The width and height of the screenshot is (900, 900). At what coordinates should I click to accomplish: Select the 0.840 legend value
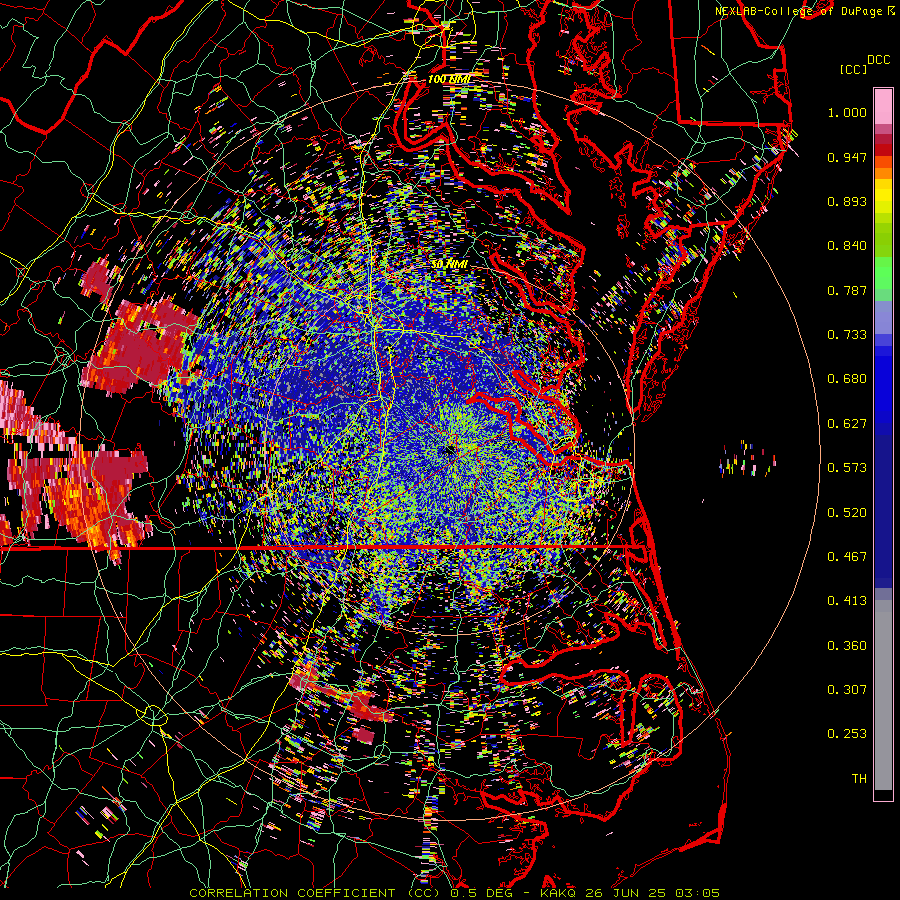pyautogui.click(x=847, y=246)
